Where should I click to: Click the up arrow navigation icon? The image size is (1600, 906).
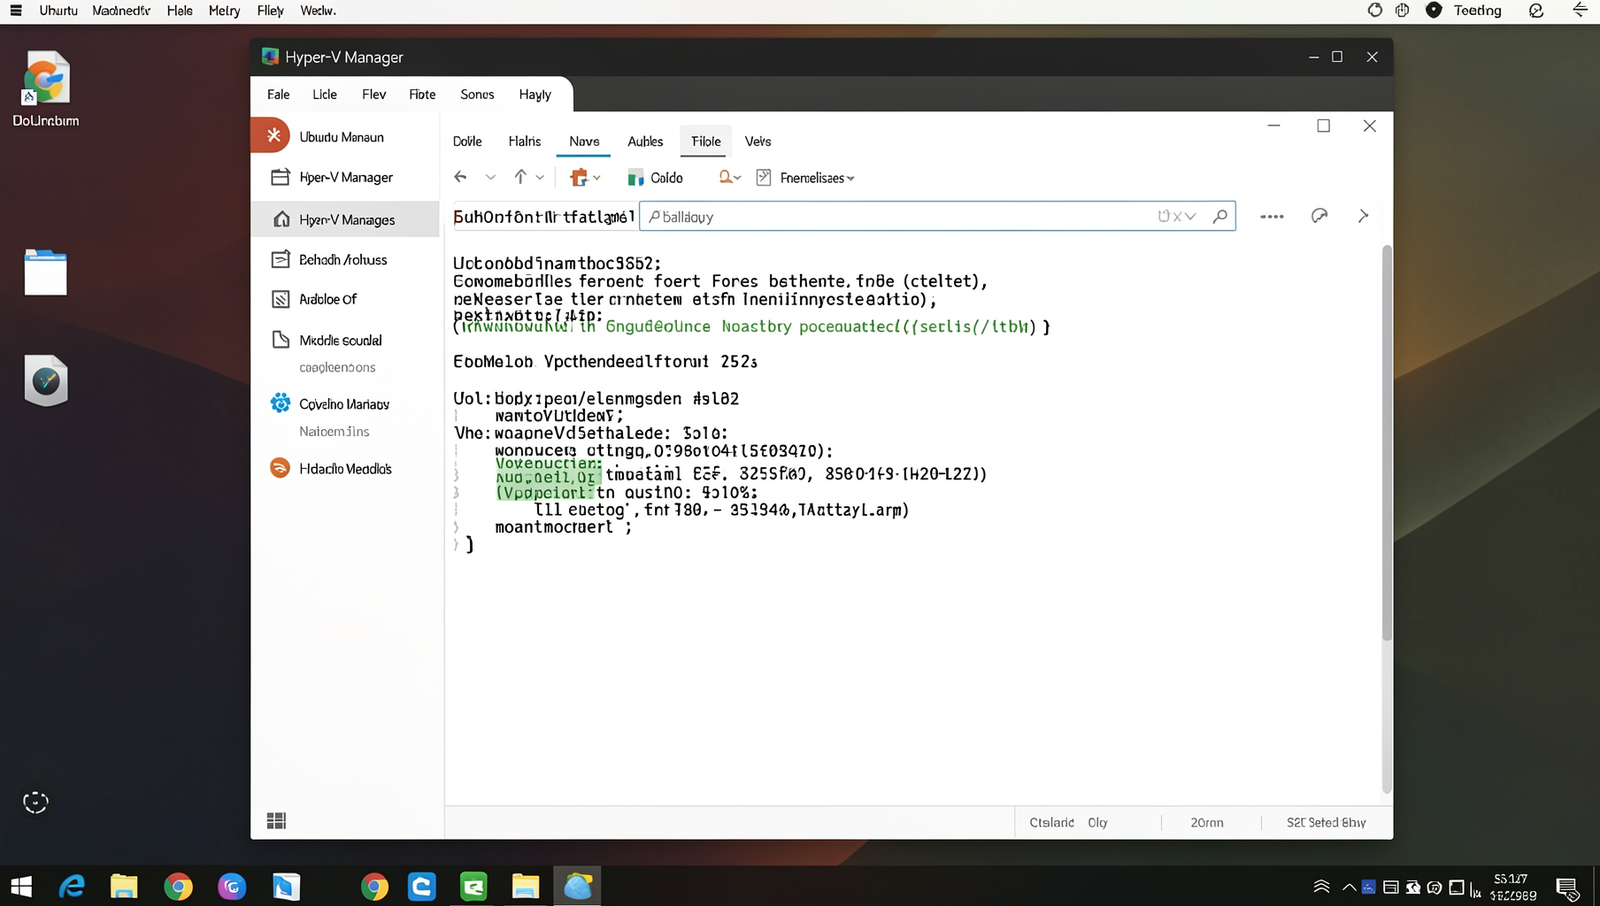coord(520,177)
